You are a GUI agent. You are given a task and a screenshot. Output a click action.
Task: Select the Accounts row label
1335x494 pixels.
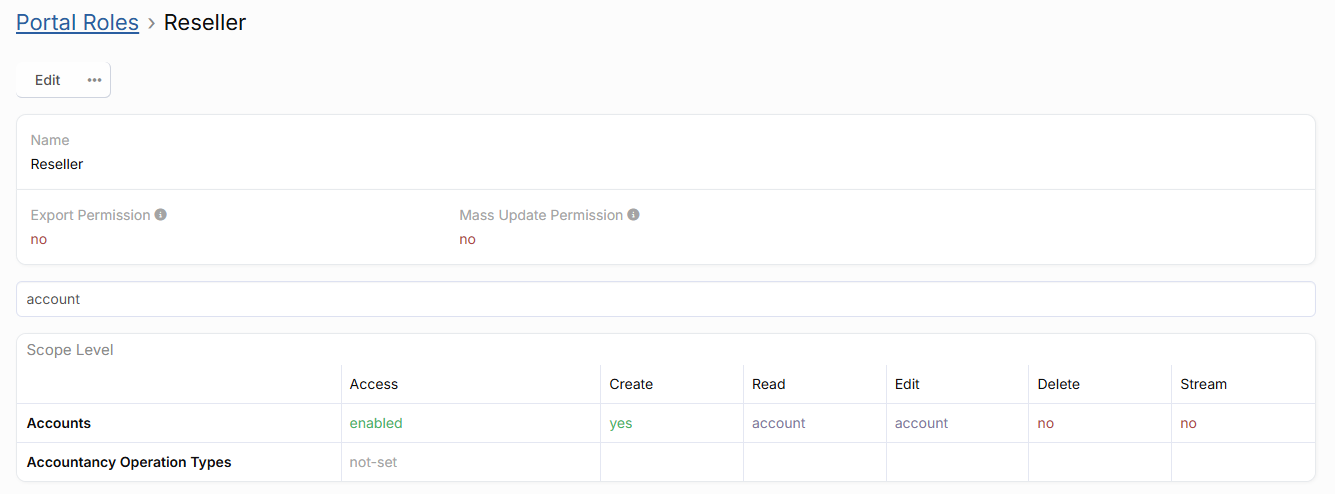click(x=59, y=423)
